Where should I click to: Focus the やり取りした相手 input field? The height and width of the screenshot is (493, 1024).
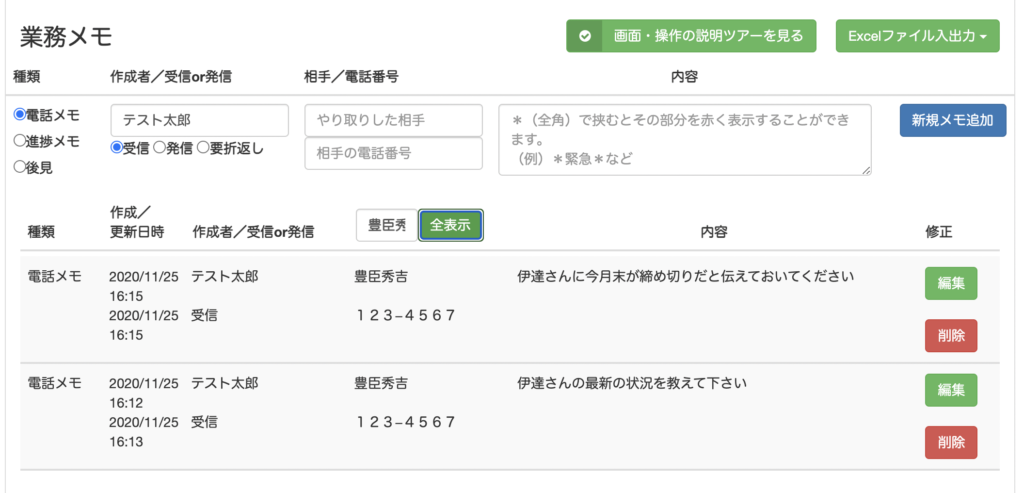point(393,120)
